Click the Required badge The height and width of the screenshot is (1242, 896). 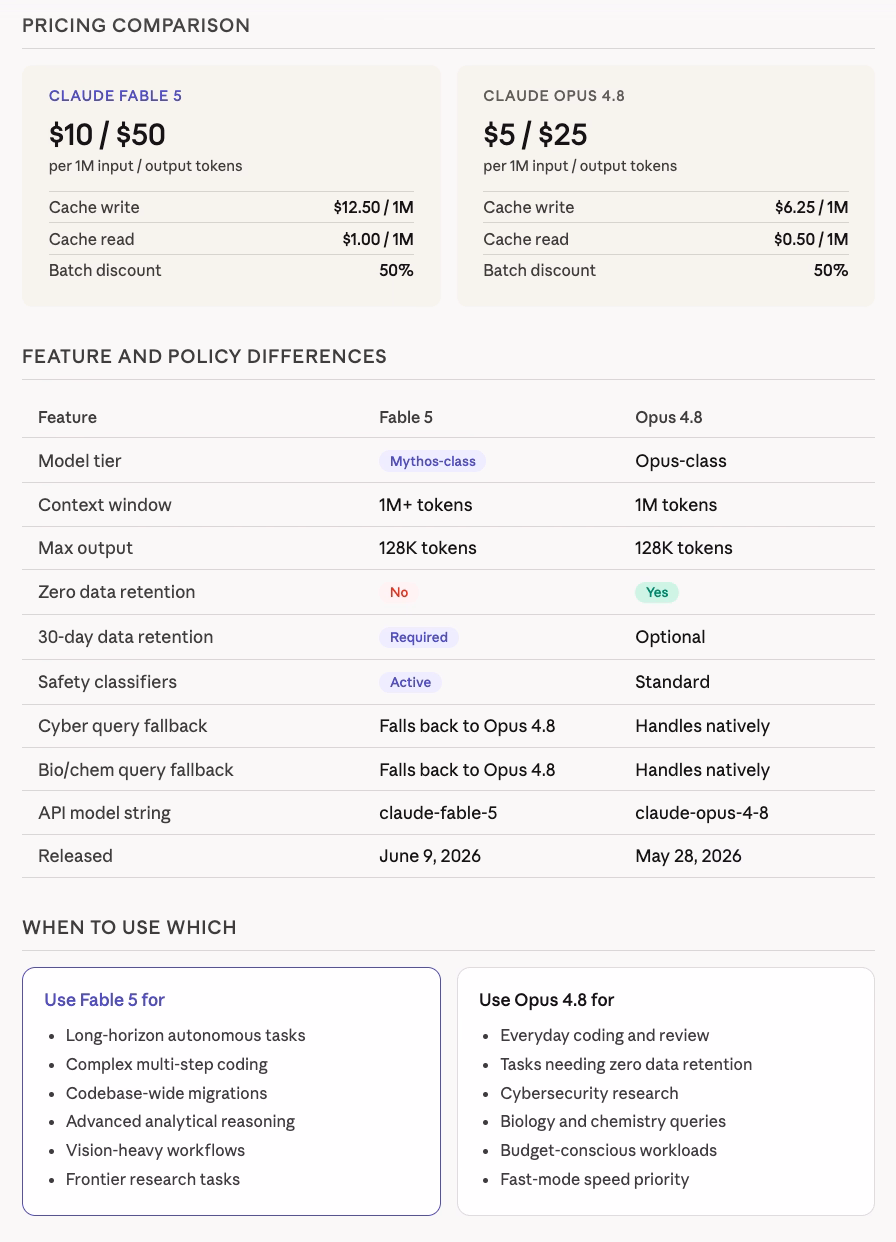pos(418,637)
